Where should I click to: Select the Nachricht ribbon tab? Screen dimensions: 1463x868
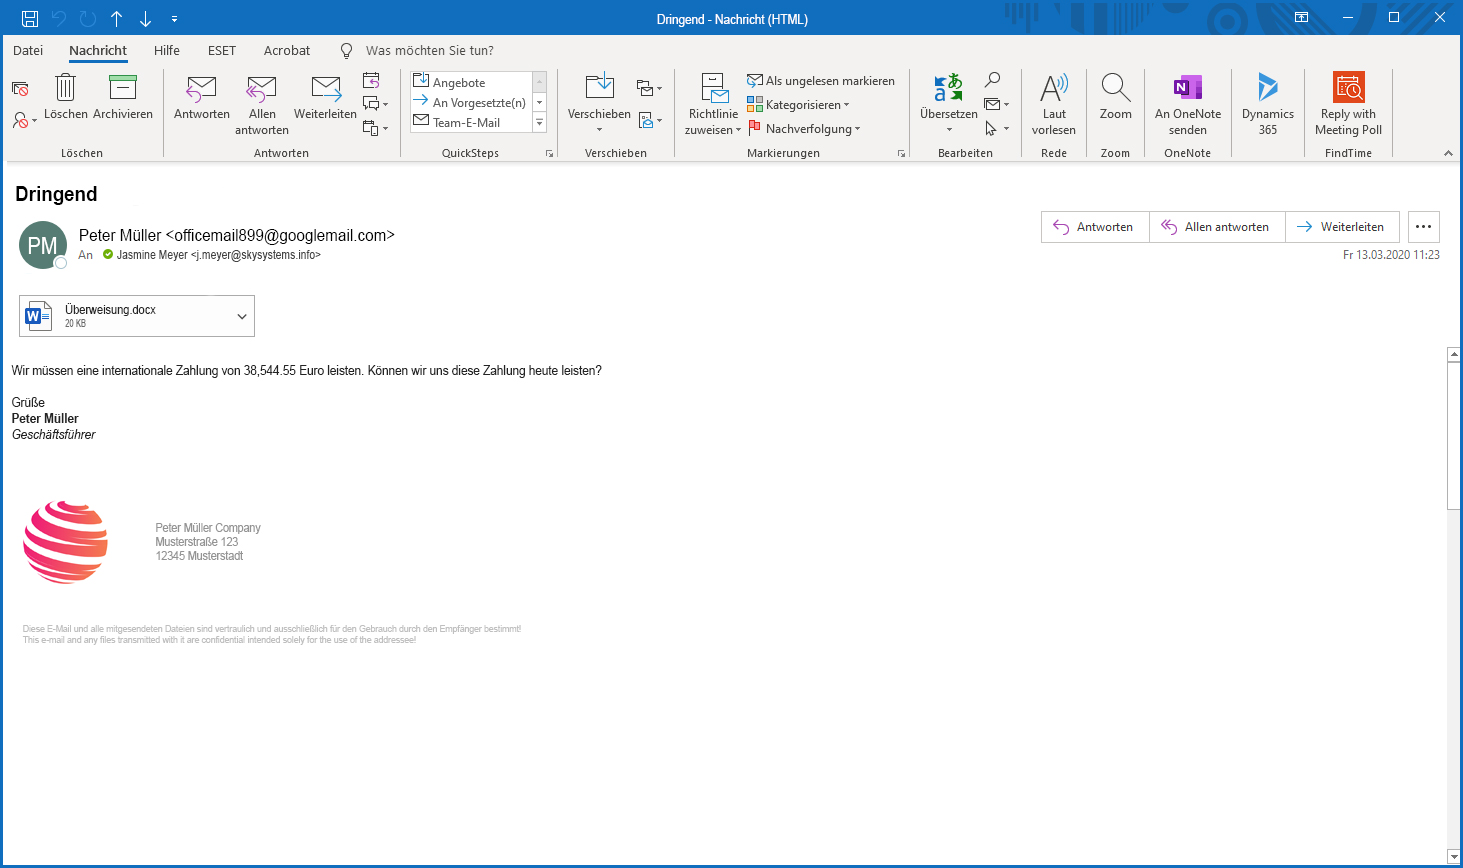coord(98,50)
